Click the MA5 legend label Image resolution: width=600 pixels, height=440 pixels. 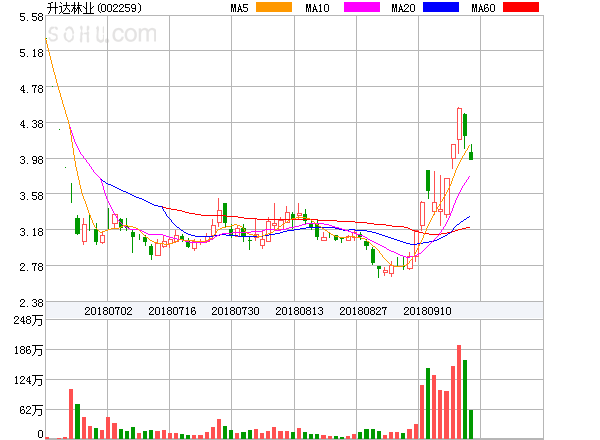point(239,8)
